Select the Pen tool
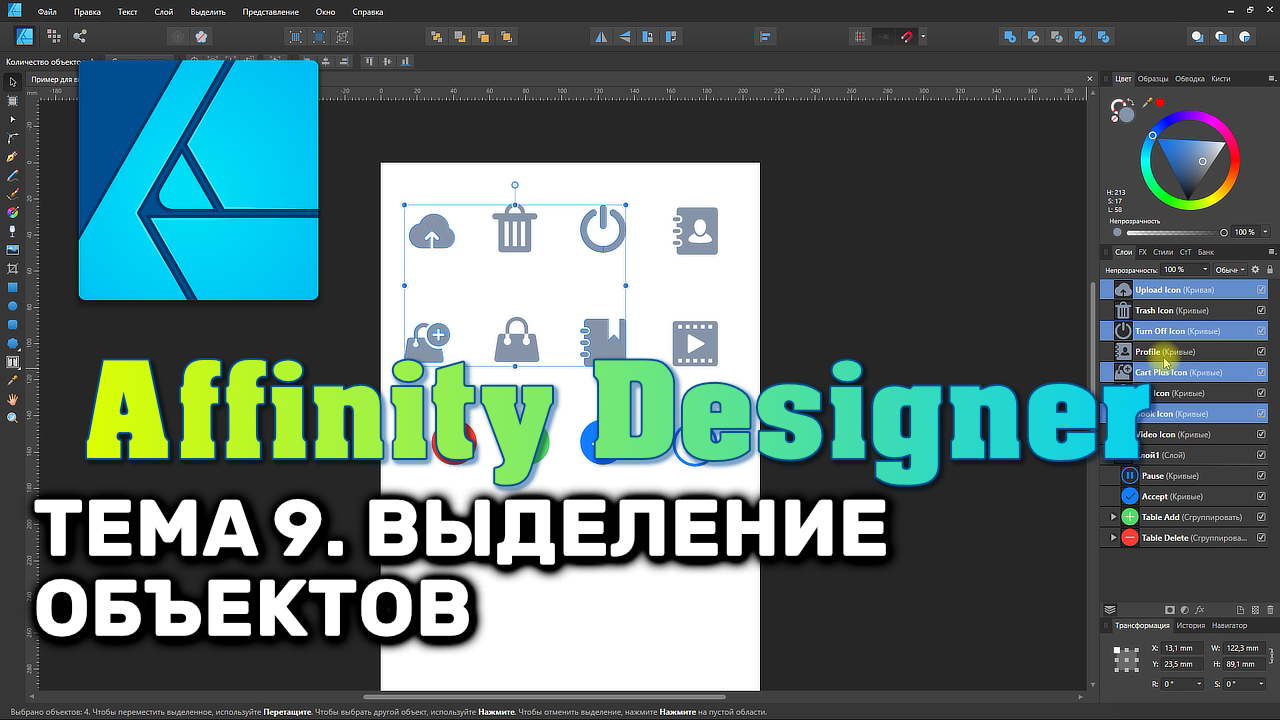The width and height of the screenshot is (1280, 720). [13, 157]
